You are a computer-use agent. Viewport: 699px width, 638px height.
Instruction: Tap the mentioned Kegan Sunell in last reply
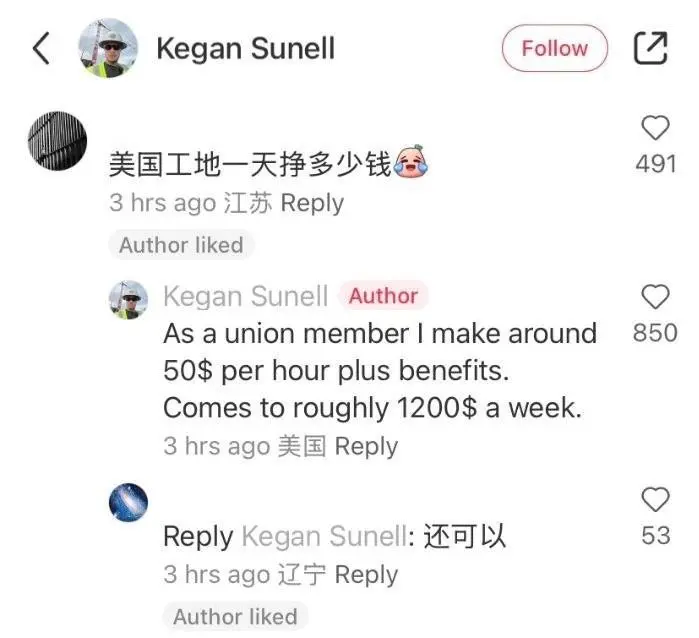[x=325, y=536]
